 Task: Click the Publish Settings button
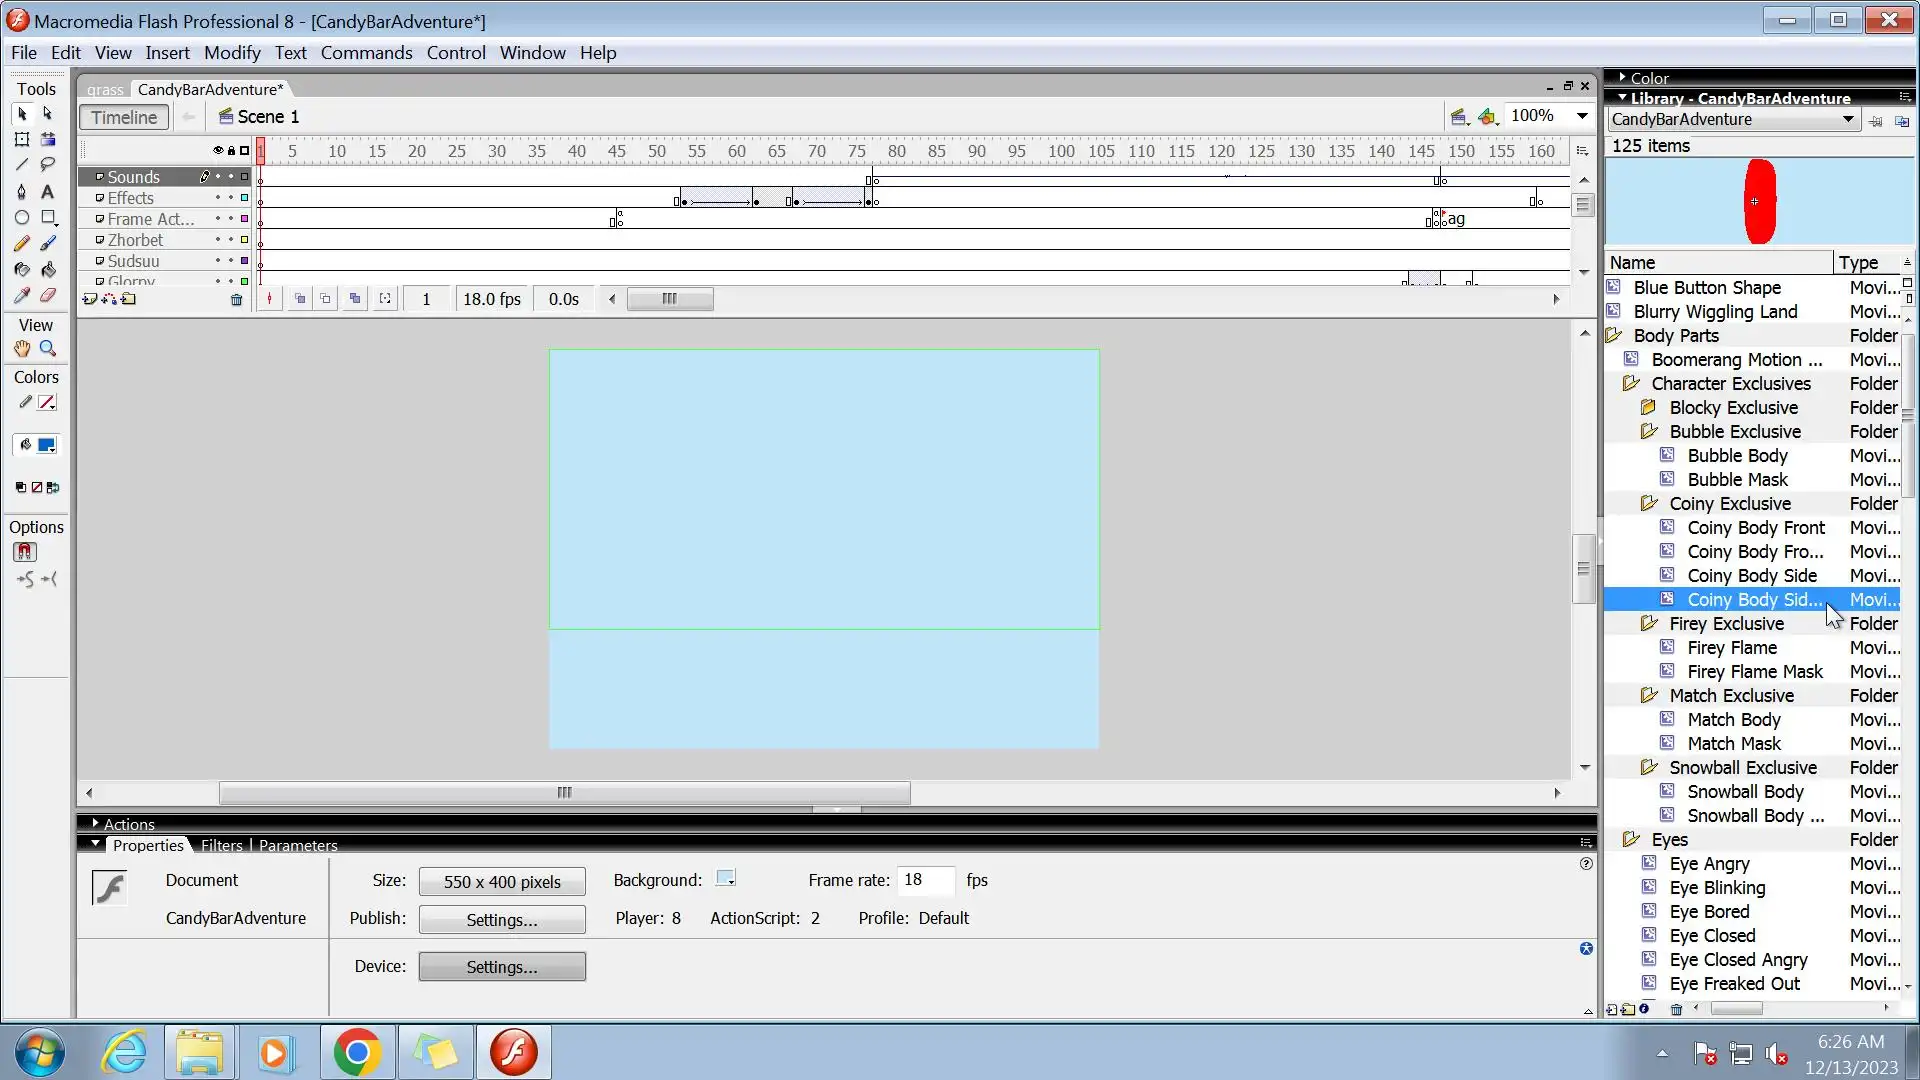pos(502,920)
